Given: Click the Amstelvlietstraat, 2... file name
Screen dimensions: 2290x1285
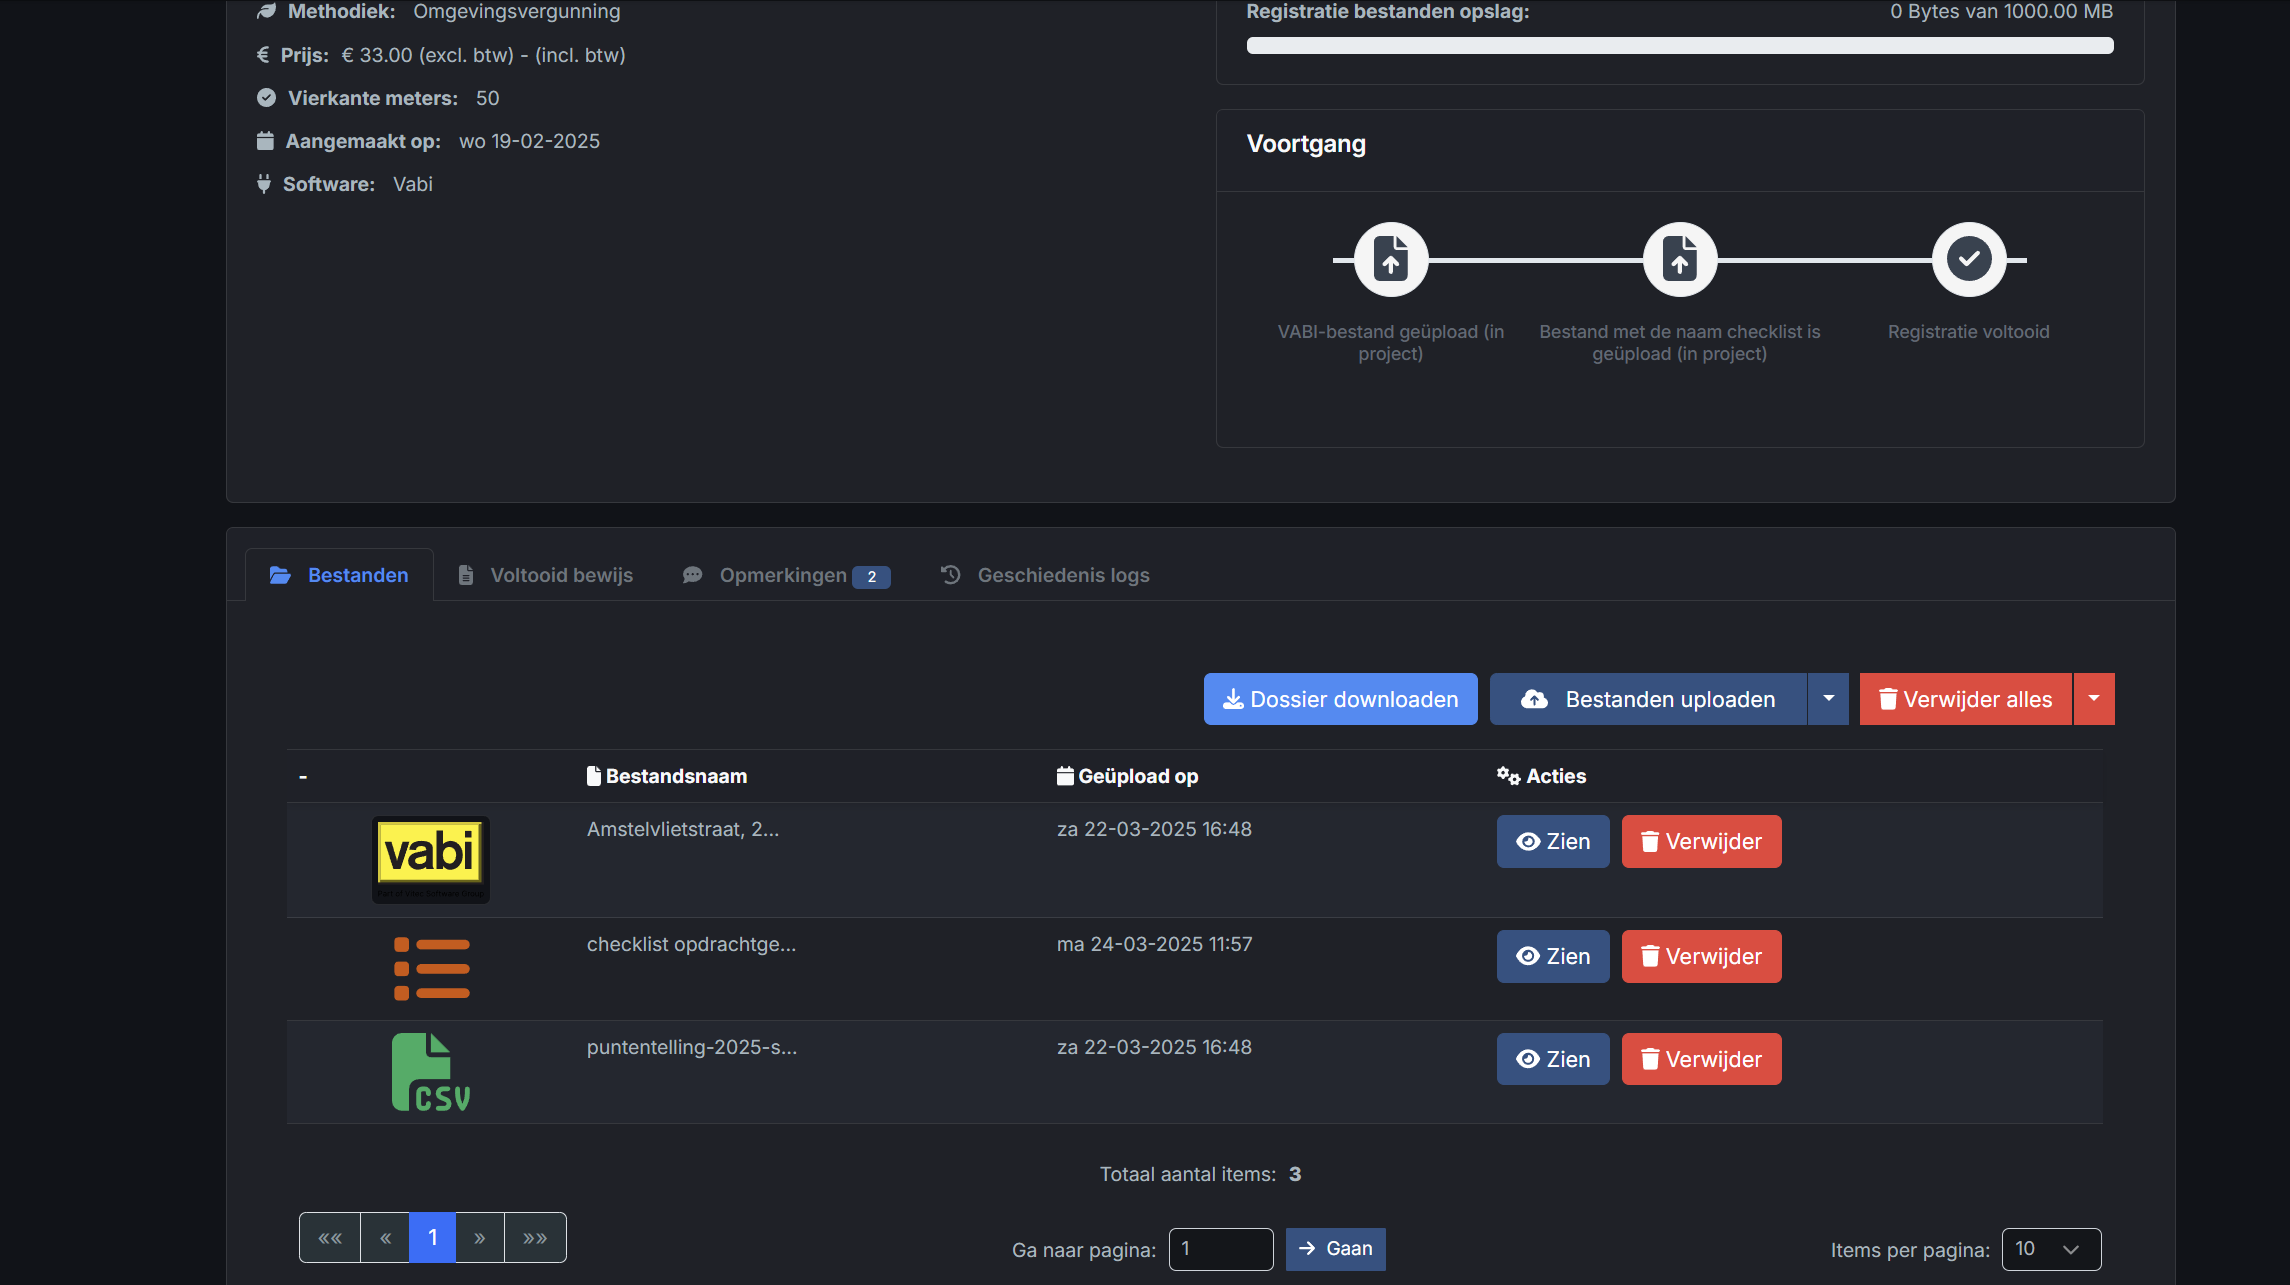Looking at the screenshot, I should click(683, 829).
